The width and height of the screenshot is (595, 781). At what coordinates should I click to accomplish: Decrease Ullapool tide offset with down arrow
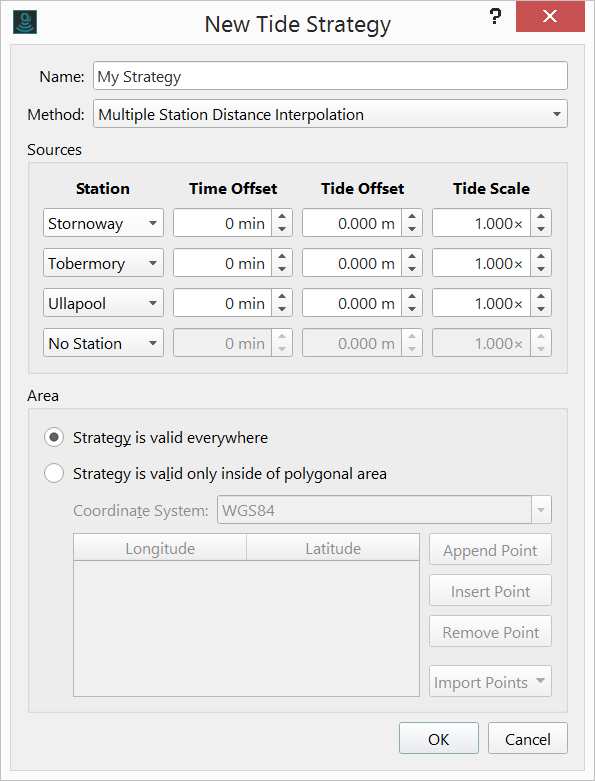click(412, 309)
